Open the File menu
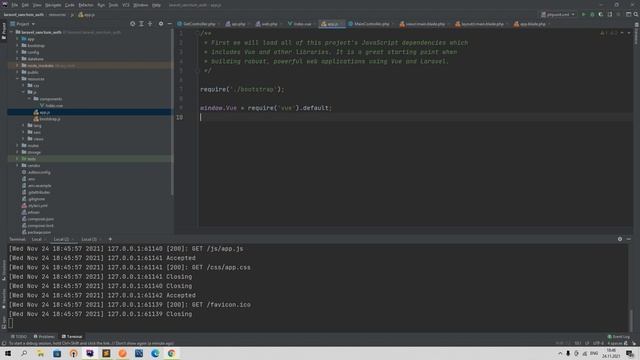640x360 pixels. coord(15,5)
